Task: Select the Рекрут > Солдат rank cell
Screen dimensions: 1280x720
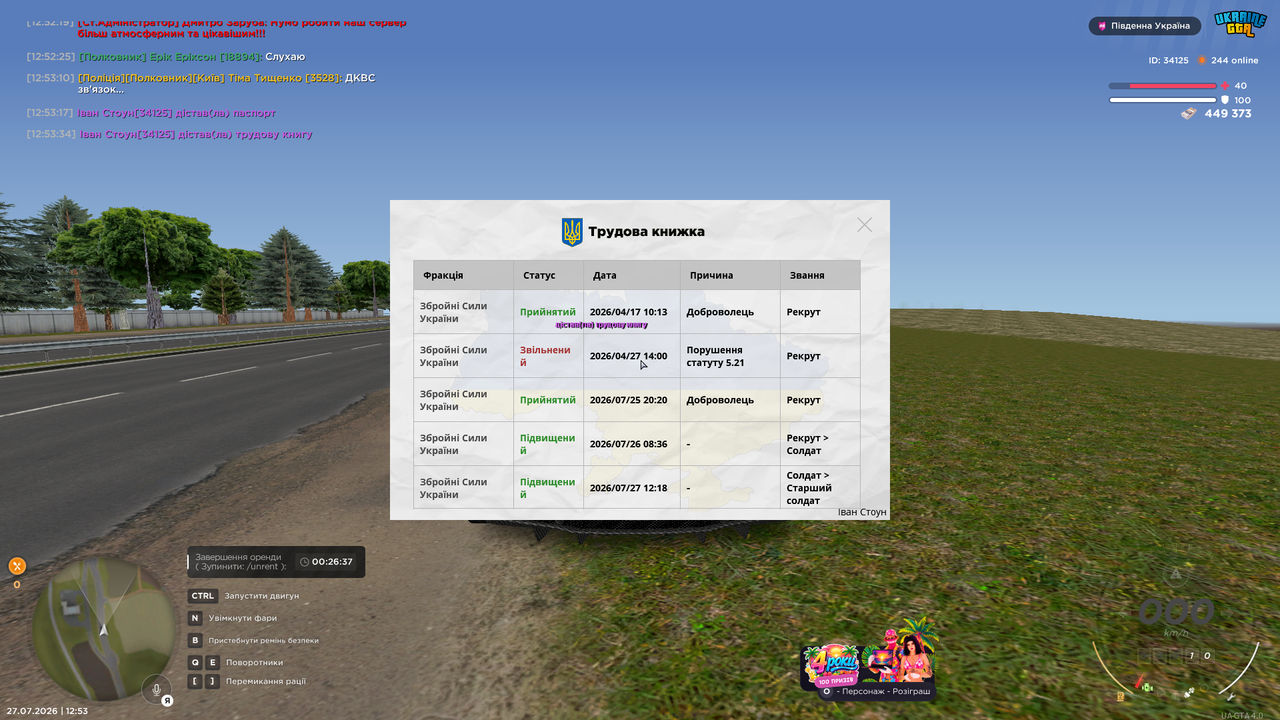Action: (820, 444)
